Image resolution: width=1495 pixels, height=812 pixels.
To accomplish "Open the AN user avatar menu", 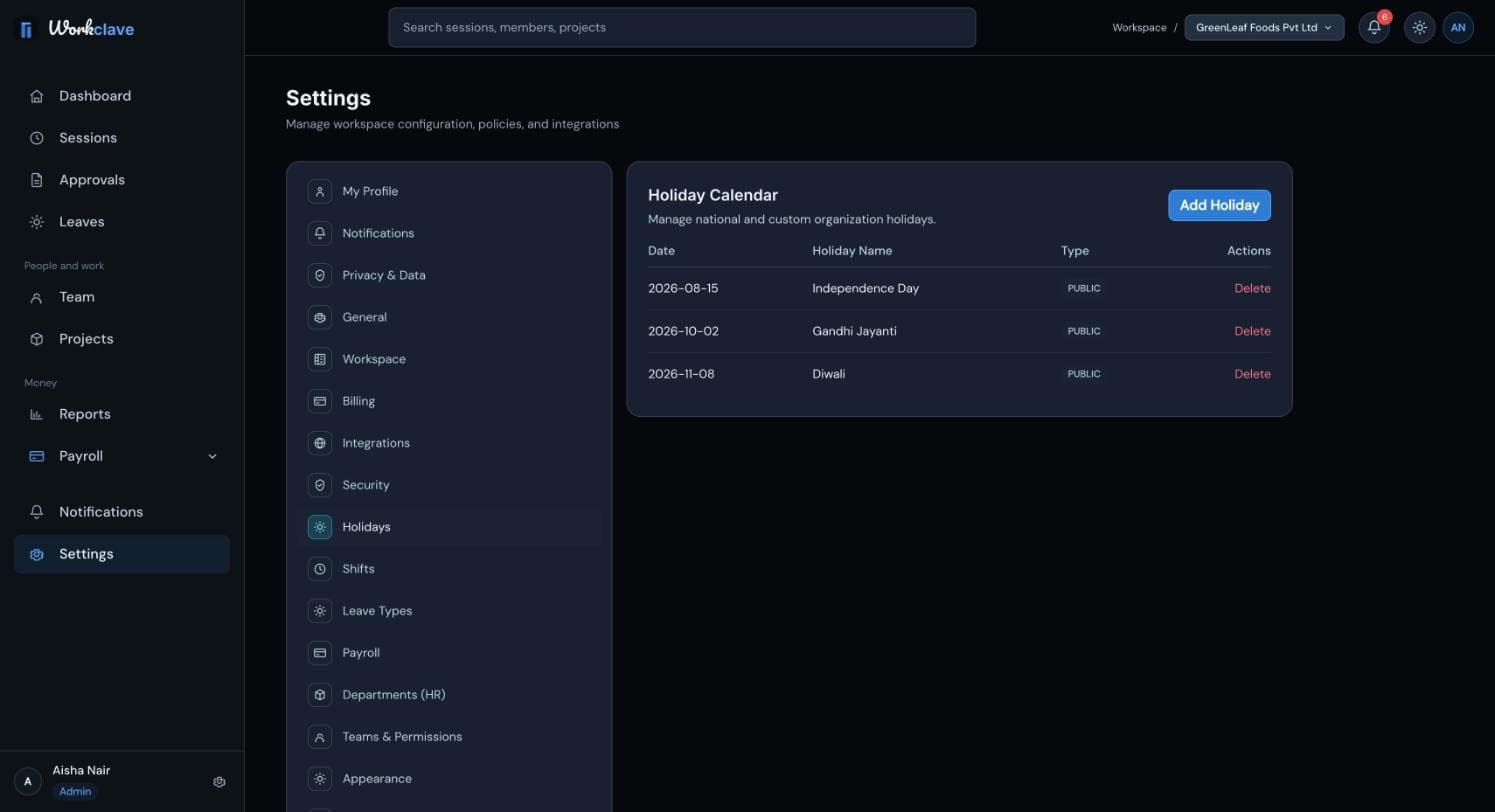I will (x=1458, y=28).
